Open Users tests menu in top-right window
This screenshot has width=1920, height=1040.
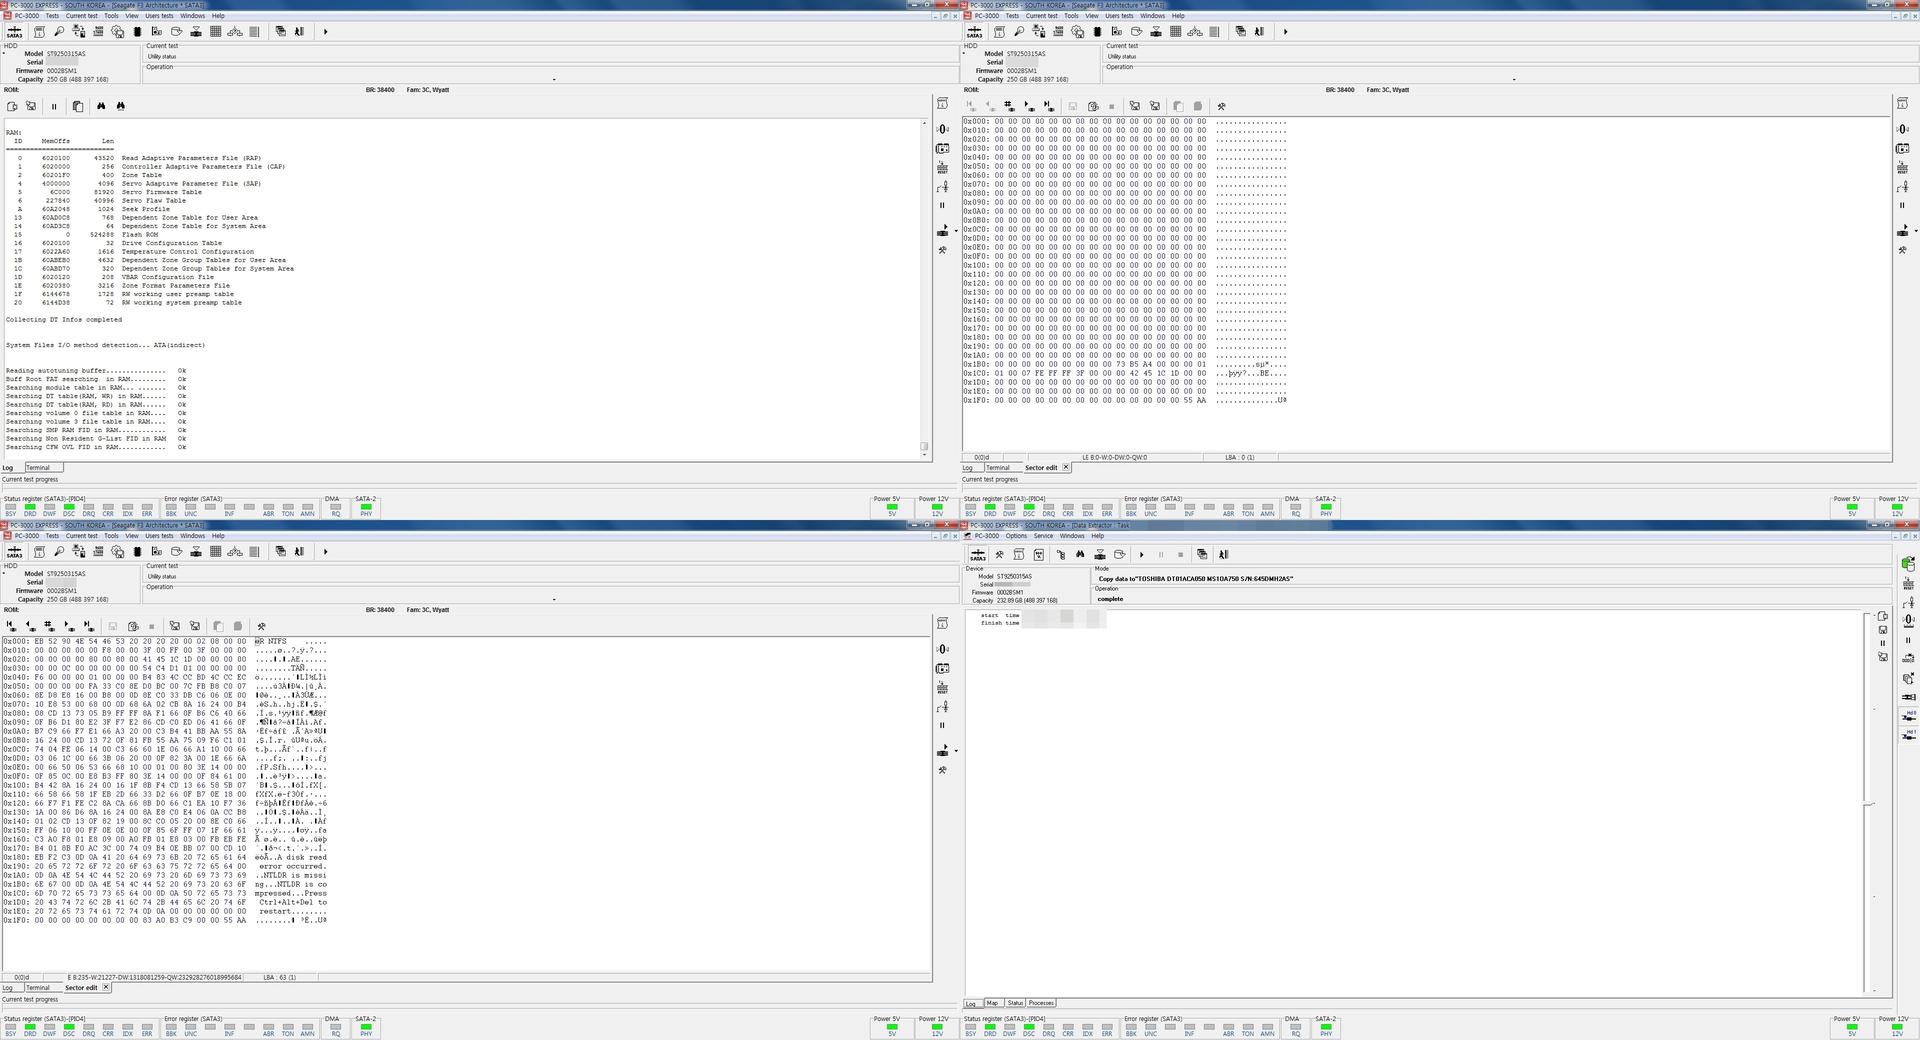[1119, 16]
